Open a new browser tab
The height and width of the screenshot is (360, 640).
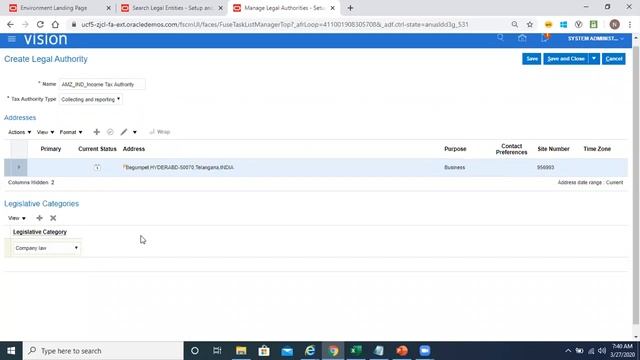[x=350, y=8]
